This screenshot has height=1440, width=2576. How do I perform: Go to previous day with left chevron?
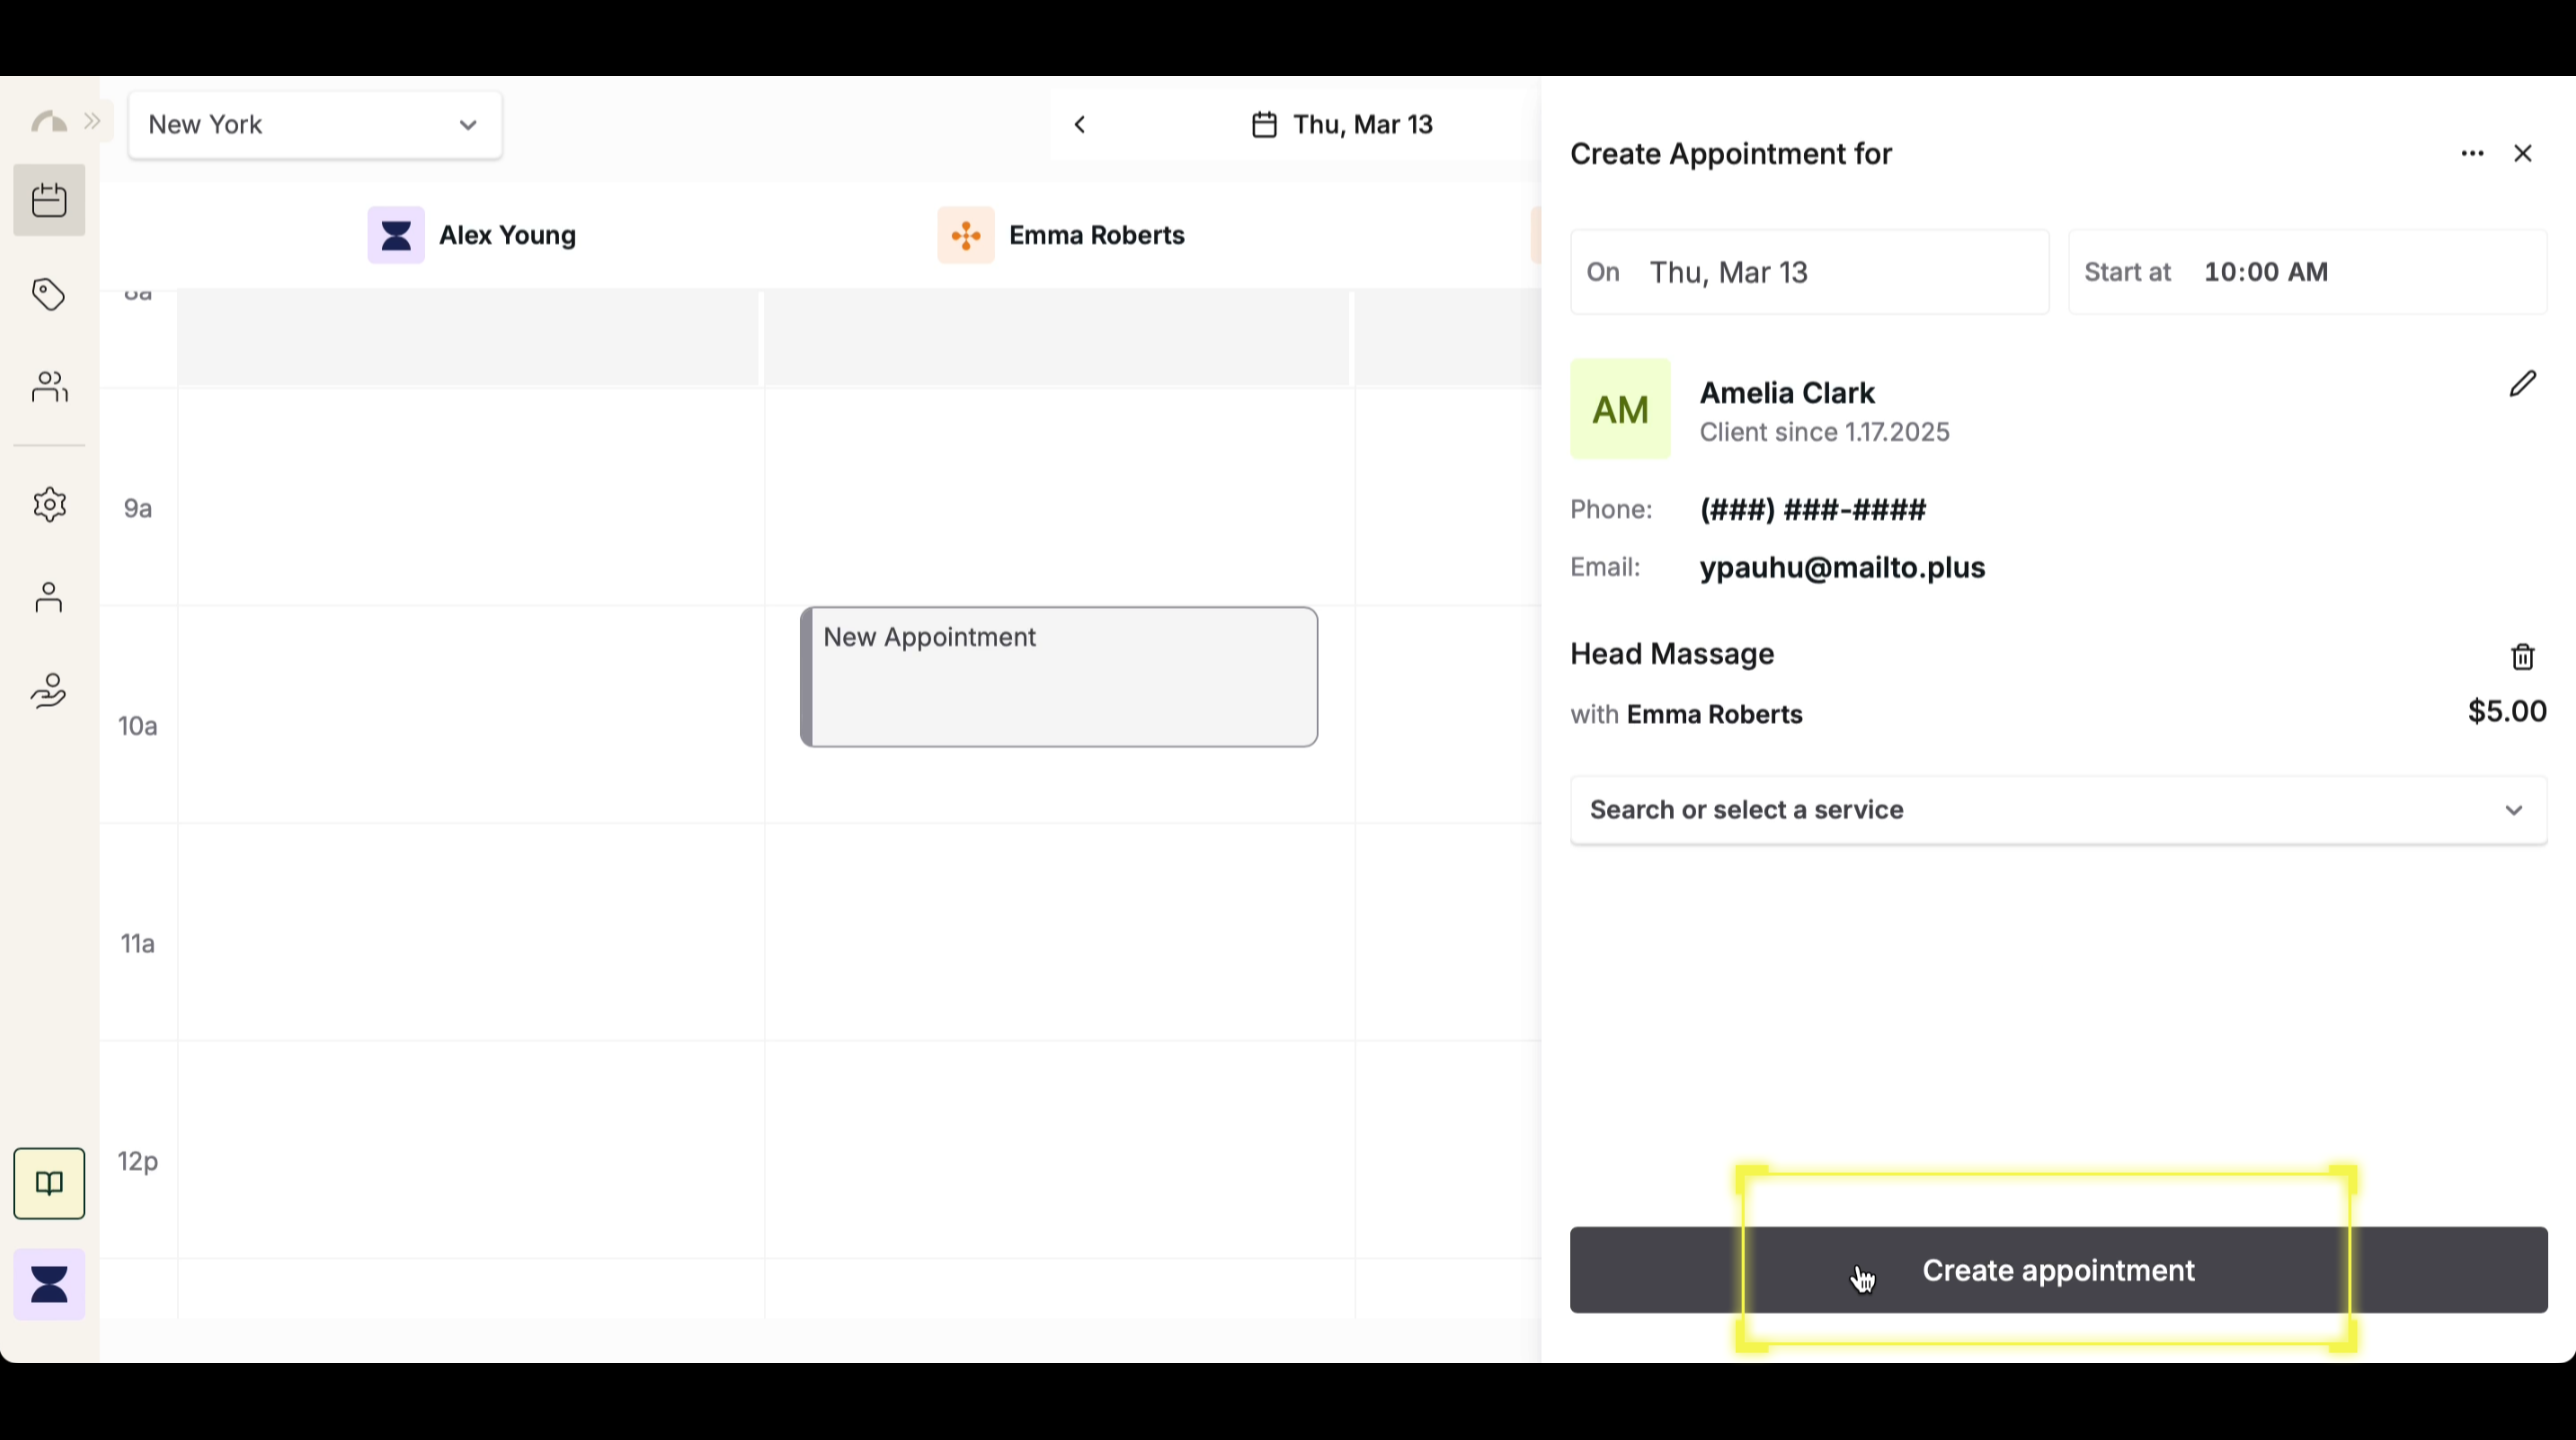(x=1080, y=125)
